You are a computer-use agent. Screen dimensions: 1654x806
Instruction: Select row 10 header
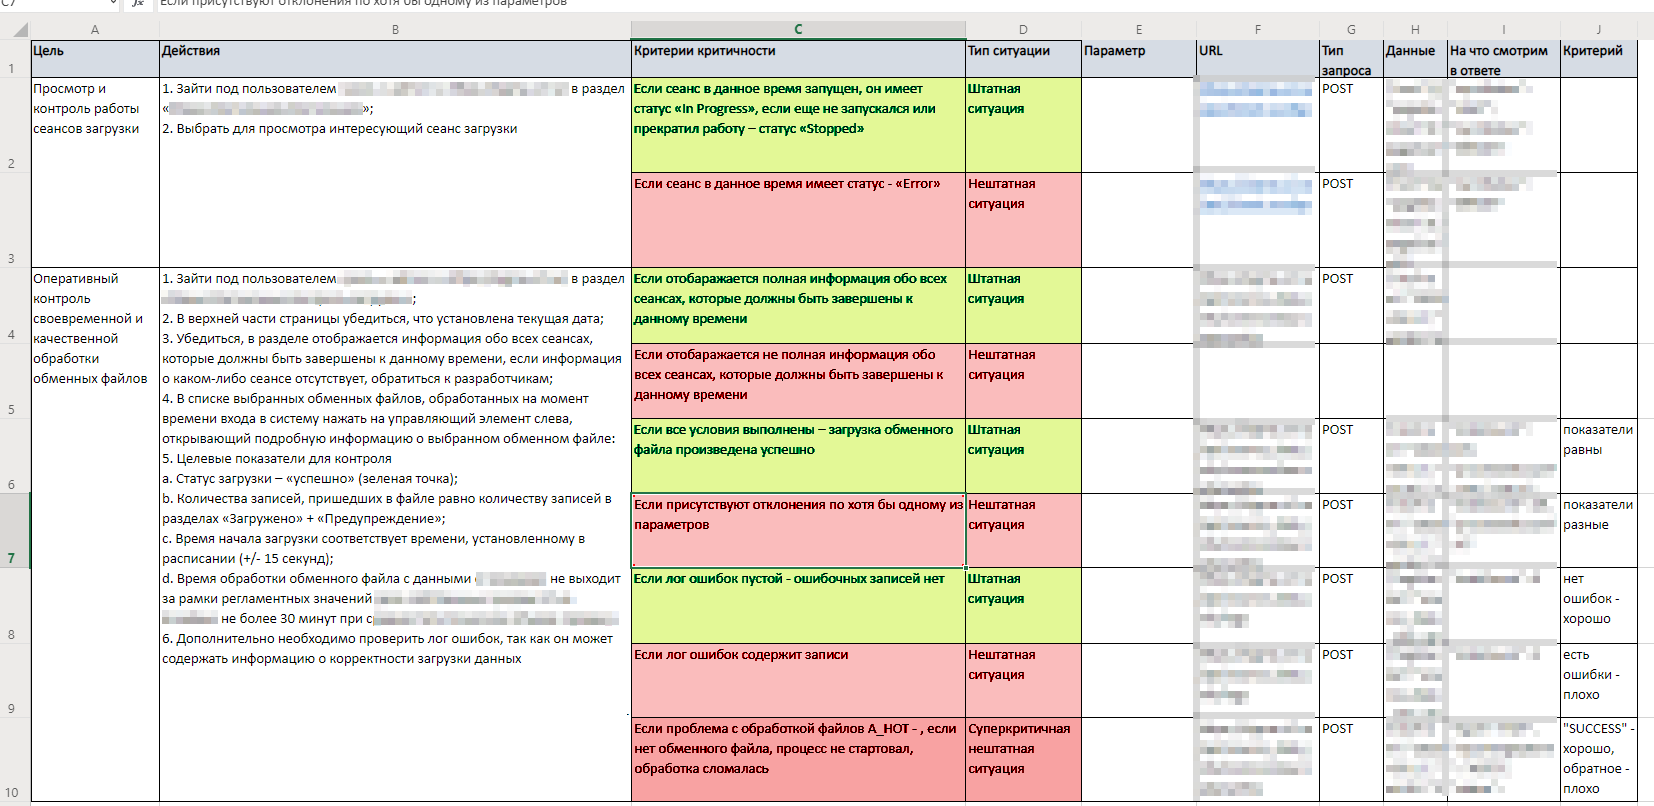[x=14, y=760]
